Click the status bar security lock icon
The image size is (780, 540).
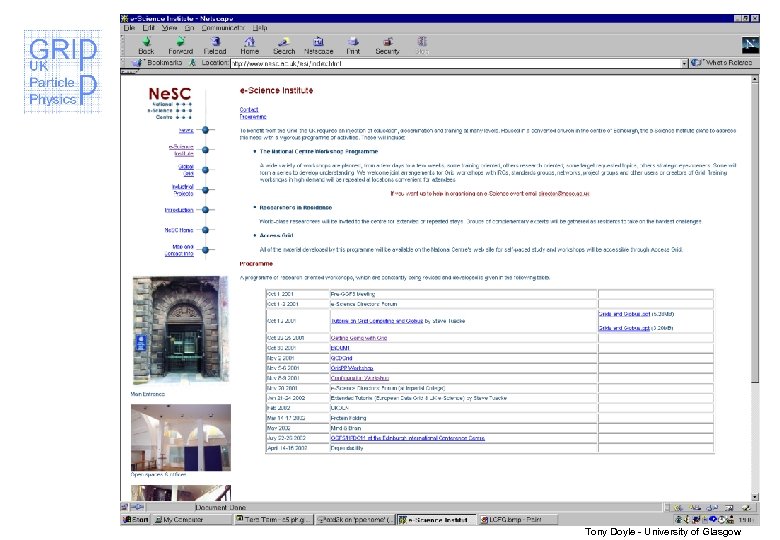[124, 507]
